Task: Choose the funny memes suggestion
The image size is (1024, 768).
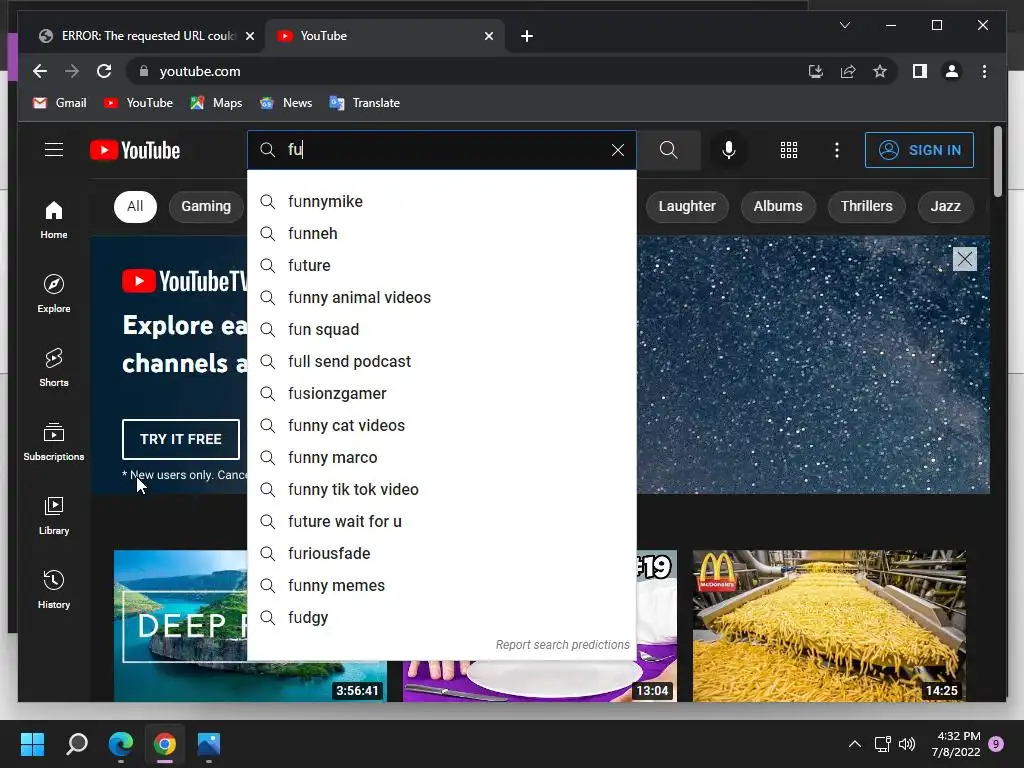Action: 442,585
